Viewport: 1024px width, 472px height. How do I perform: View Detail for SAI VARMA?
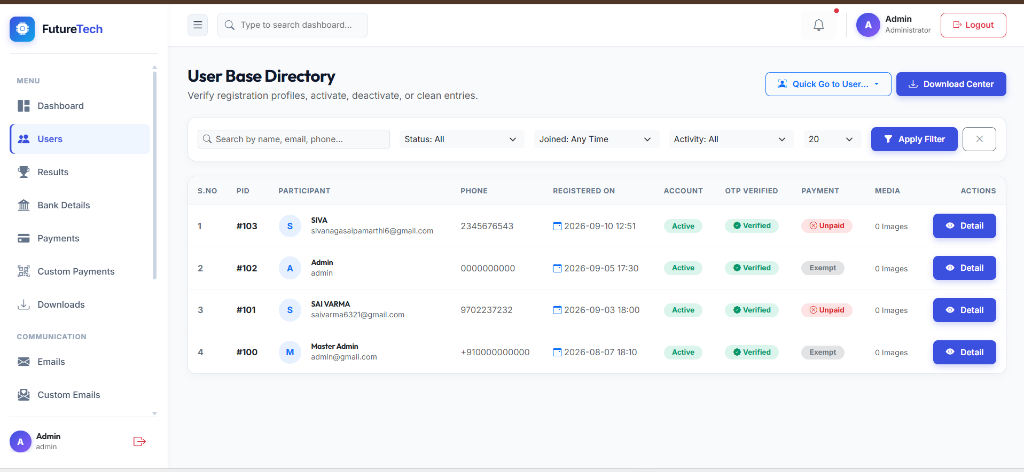(964, 309)
